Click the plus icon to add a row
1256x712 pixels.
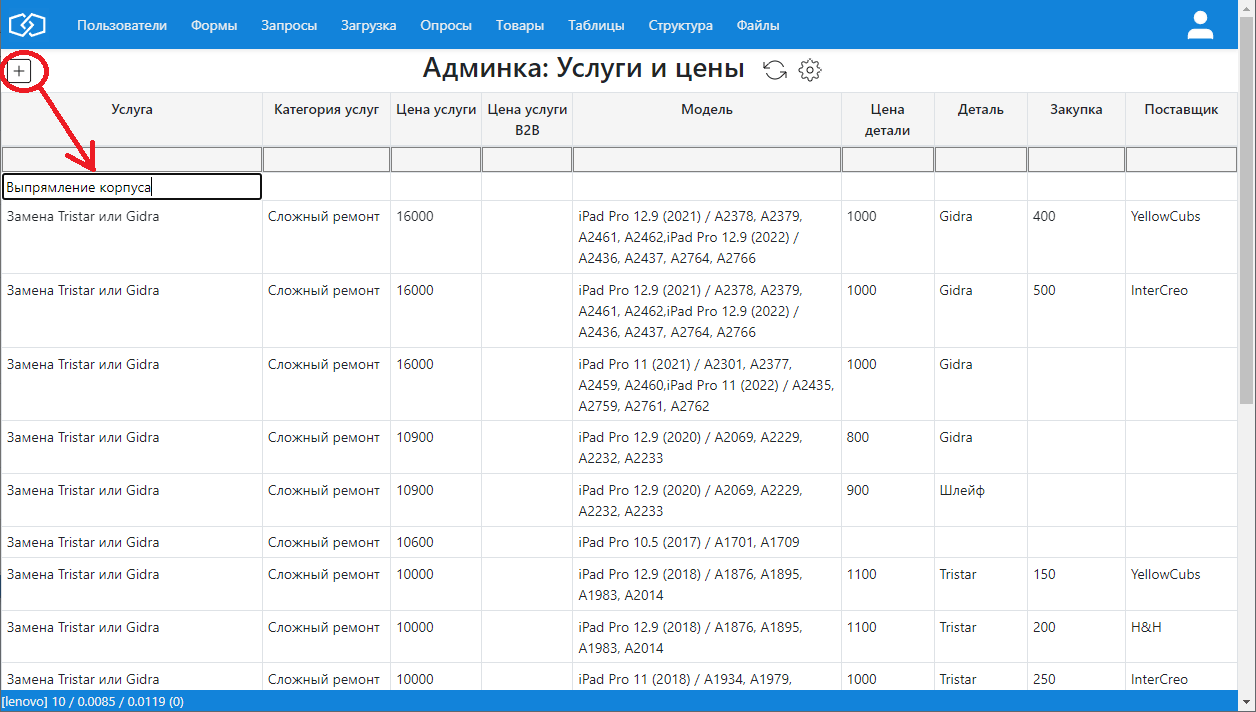coord(20,71)
